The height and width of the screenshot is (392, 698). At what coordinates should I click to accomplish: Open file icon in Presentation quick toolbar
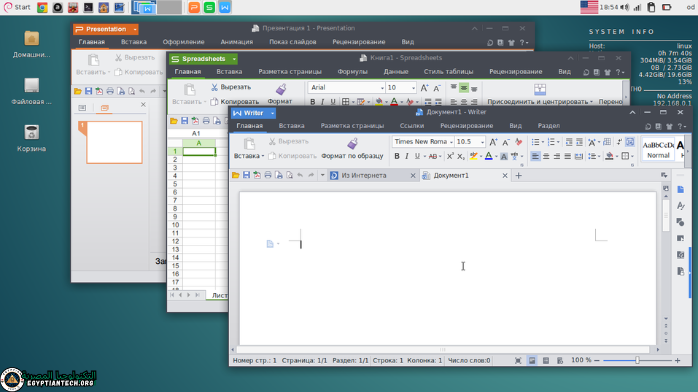pyautogui.click(x=77, y=91)
